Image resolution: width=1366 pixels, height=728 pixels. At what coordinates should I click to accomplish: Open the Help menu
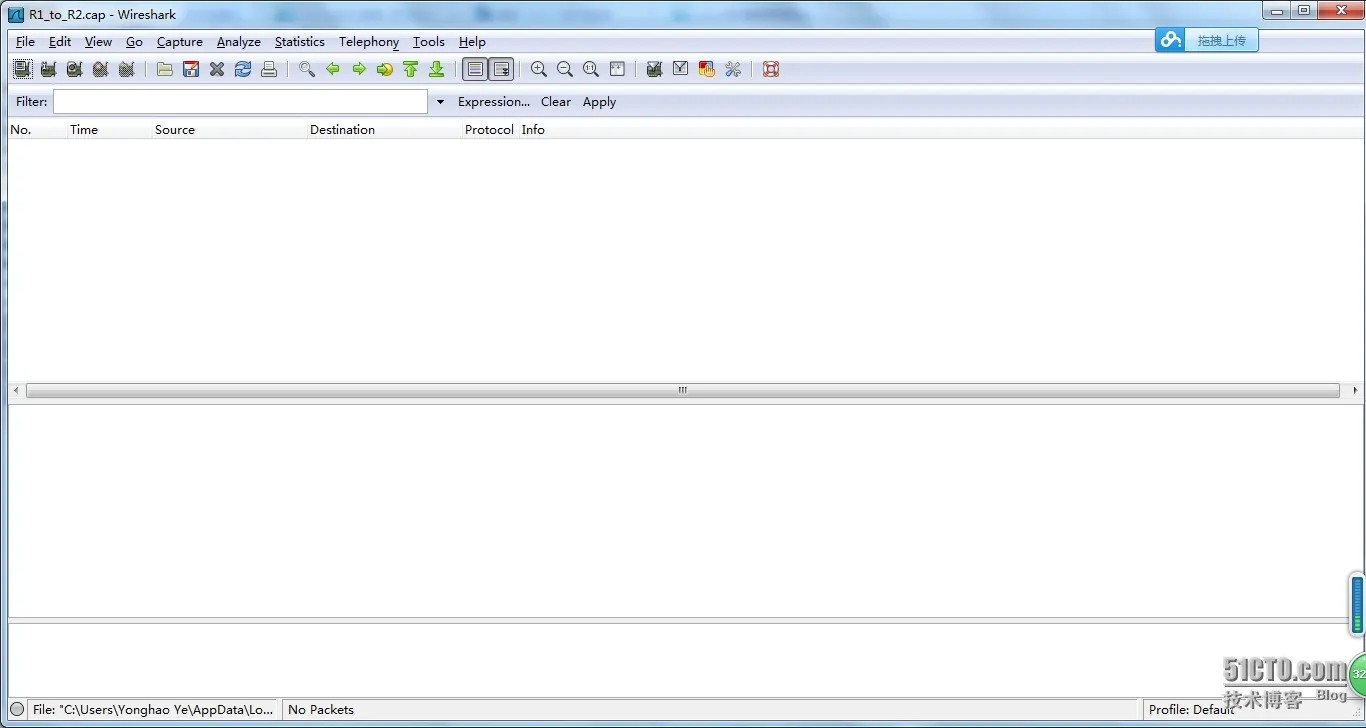click(472, 42)
